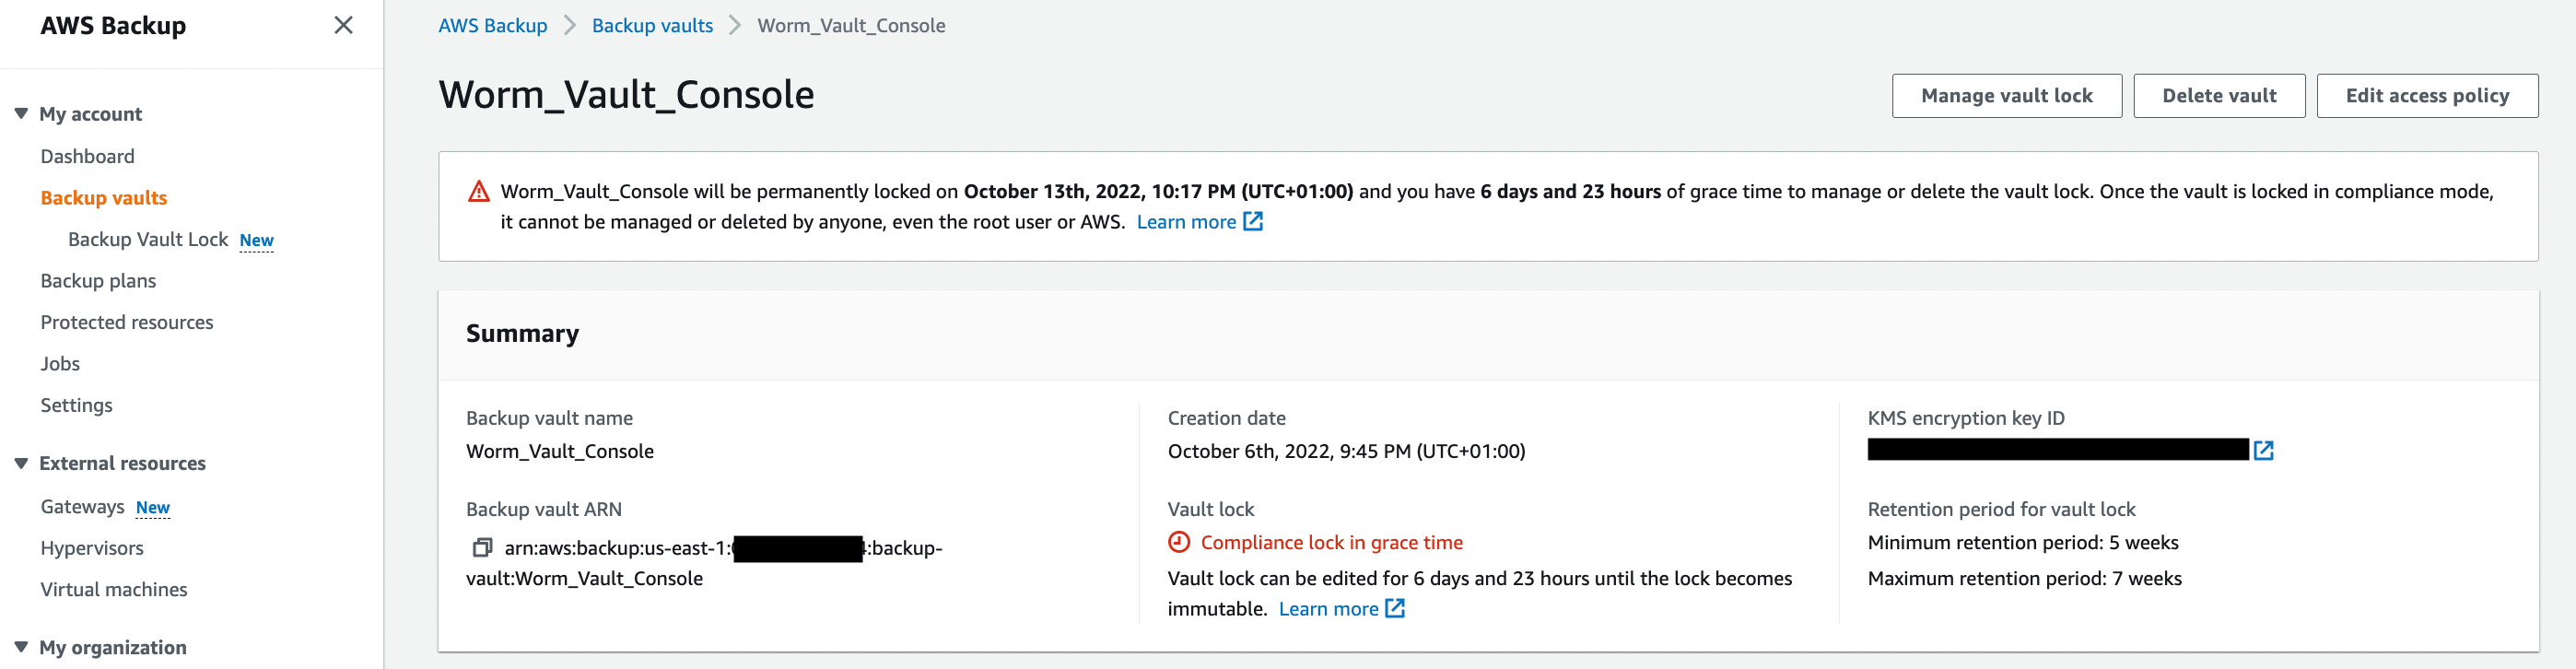This screenshot has height=669, width=2576.
Task: Open Settings in sidebar
Action: click(x=76, y=405)
